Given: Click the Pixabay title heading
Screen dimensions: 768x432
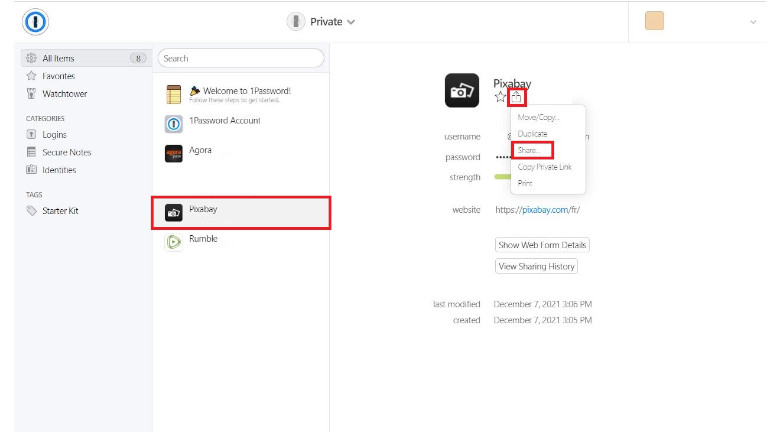Looking at the screenshot, I should (x=512, y=83).
